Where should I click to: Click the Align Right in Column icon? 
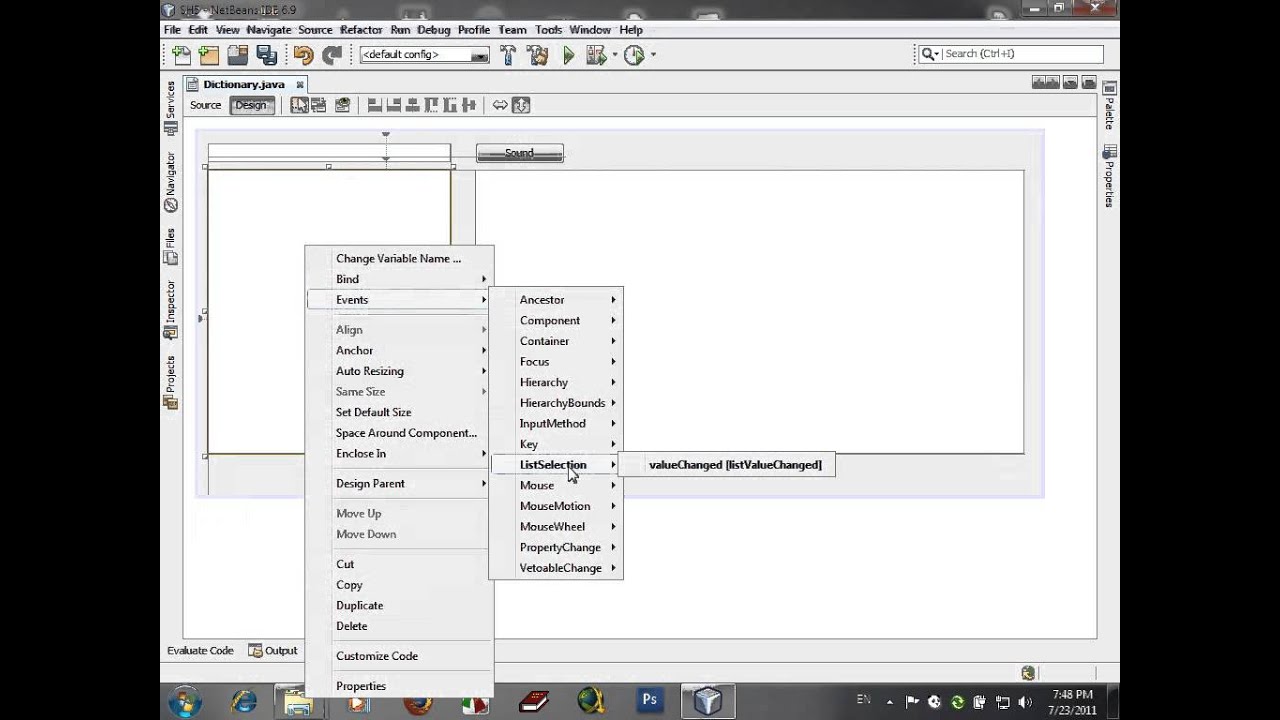393,105
